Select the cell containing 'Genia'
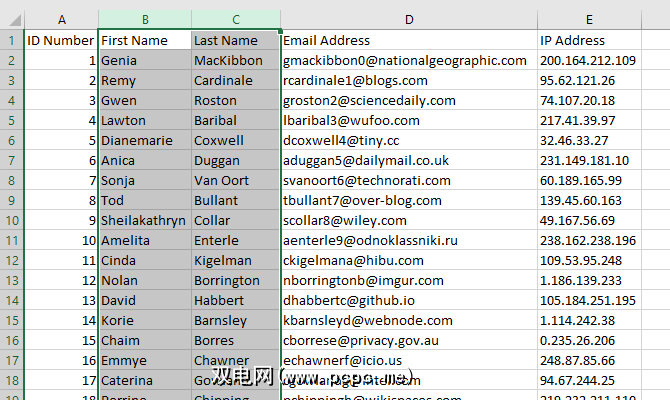 point(145,60)
